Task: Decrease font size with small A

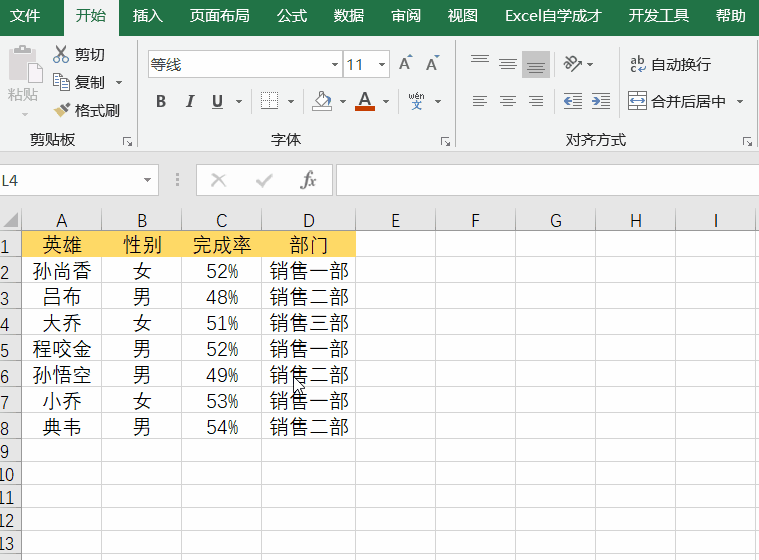Action: [x=432, y=63]
